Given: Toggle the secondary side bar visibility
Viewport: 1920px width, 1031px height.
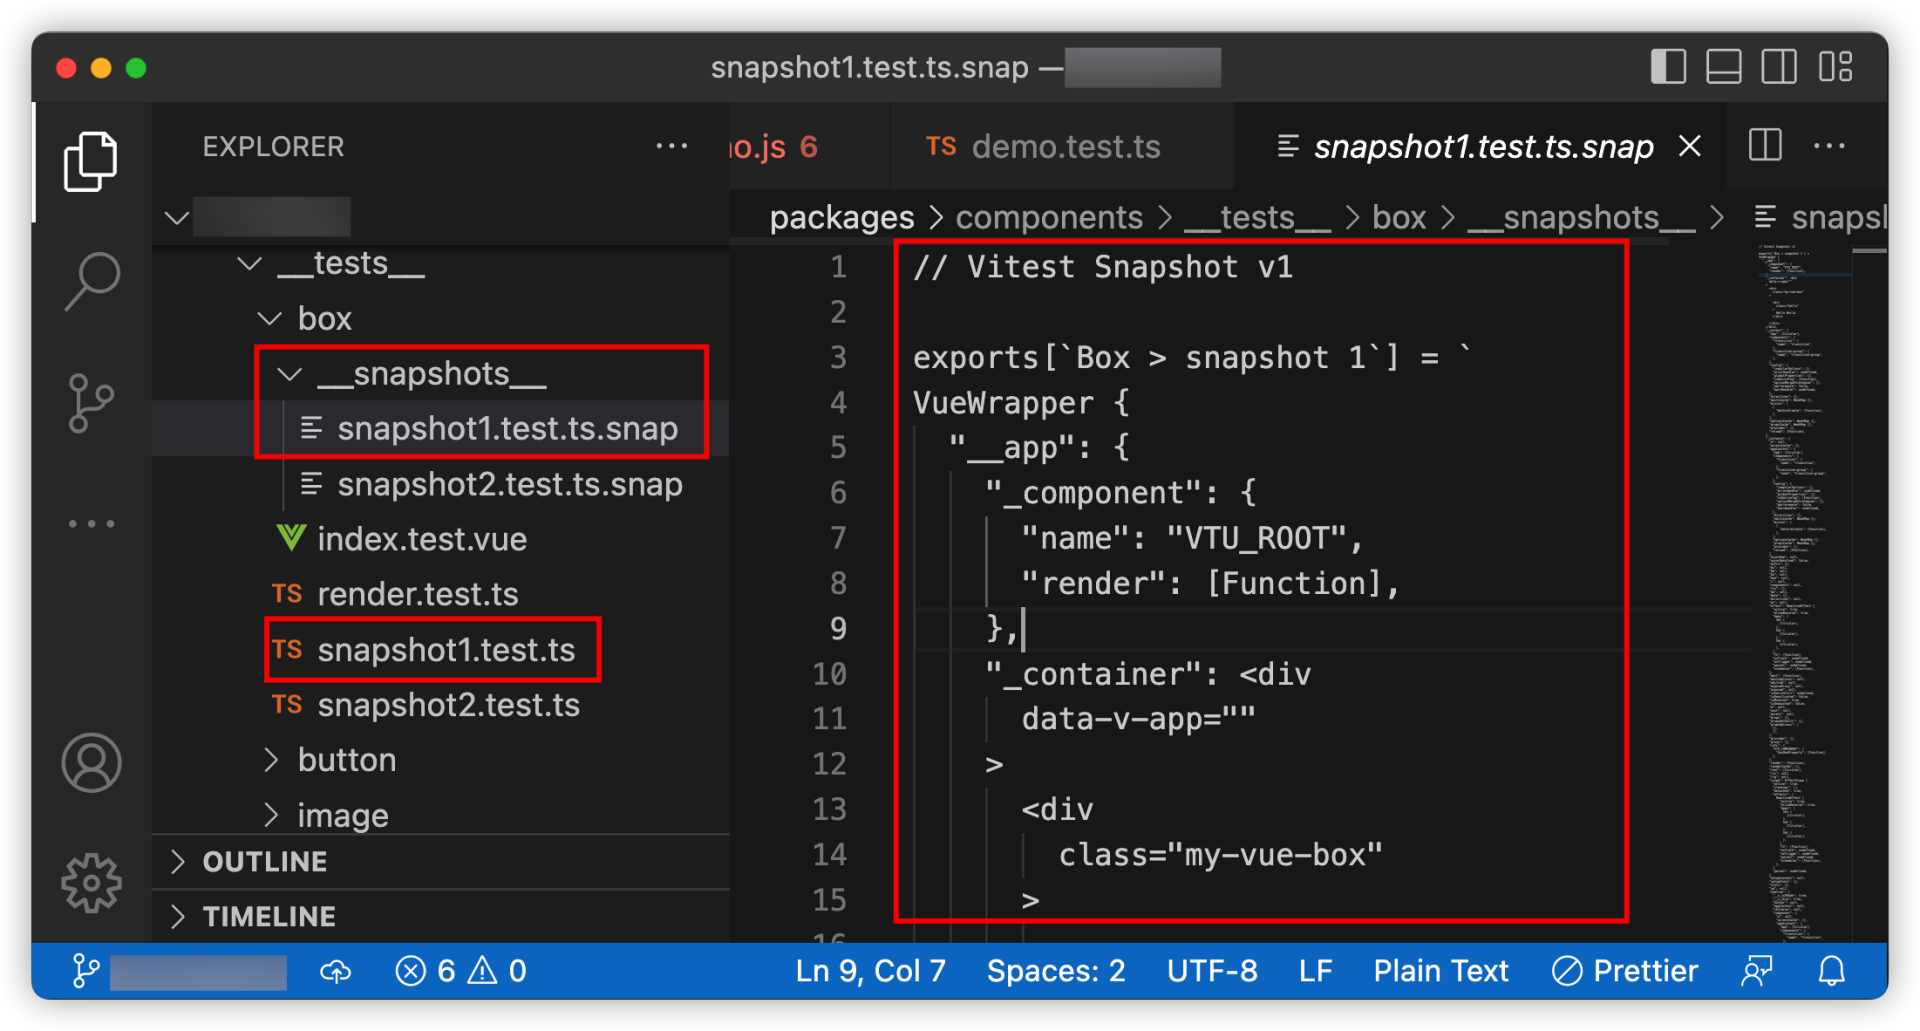Looking at the screenshot, I should tap(1779, 67).
